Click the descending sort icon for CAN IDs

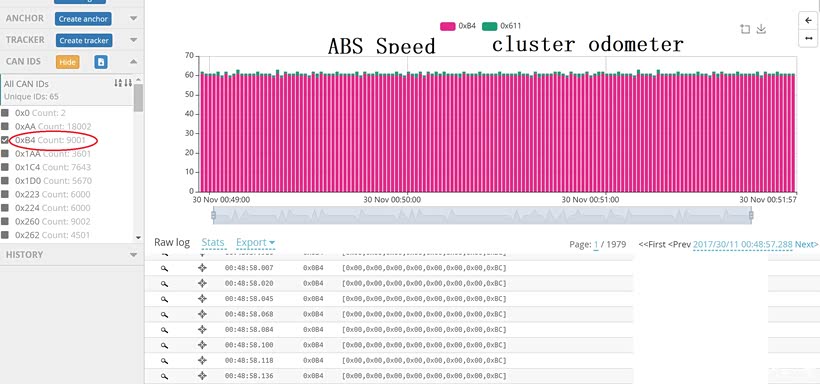127,83
